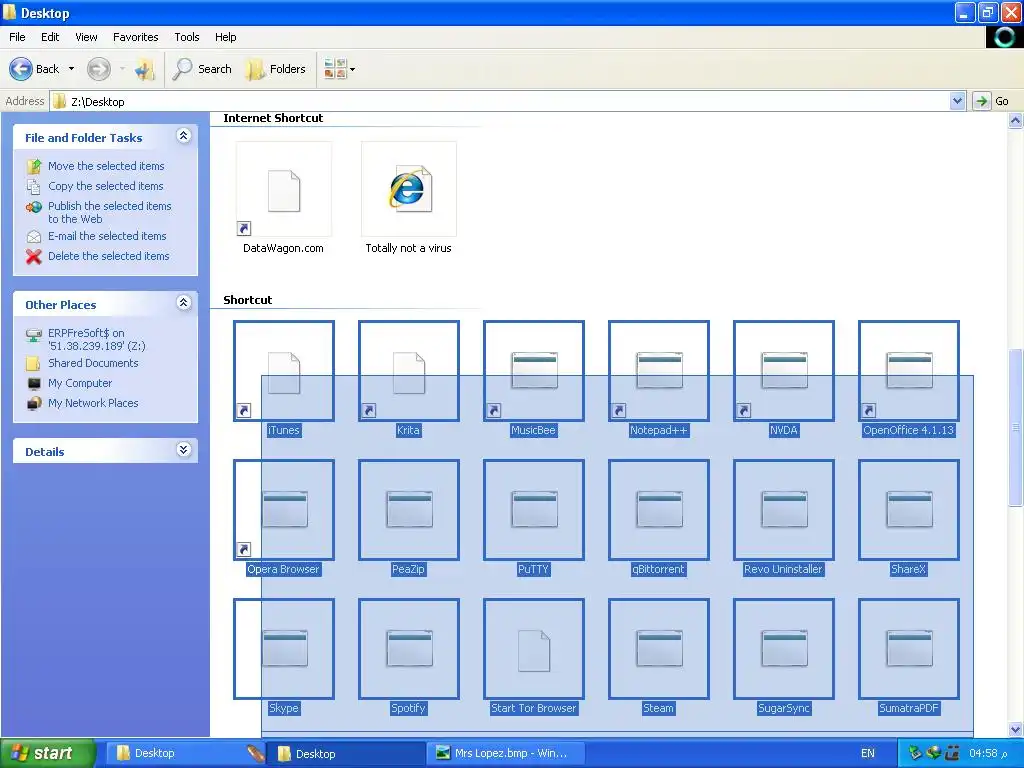Open the Back history dropdown arrow

pos(71,69)
